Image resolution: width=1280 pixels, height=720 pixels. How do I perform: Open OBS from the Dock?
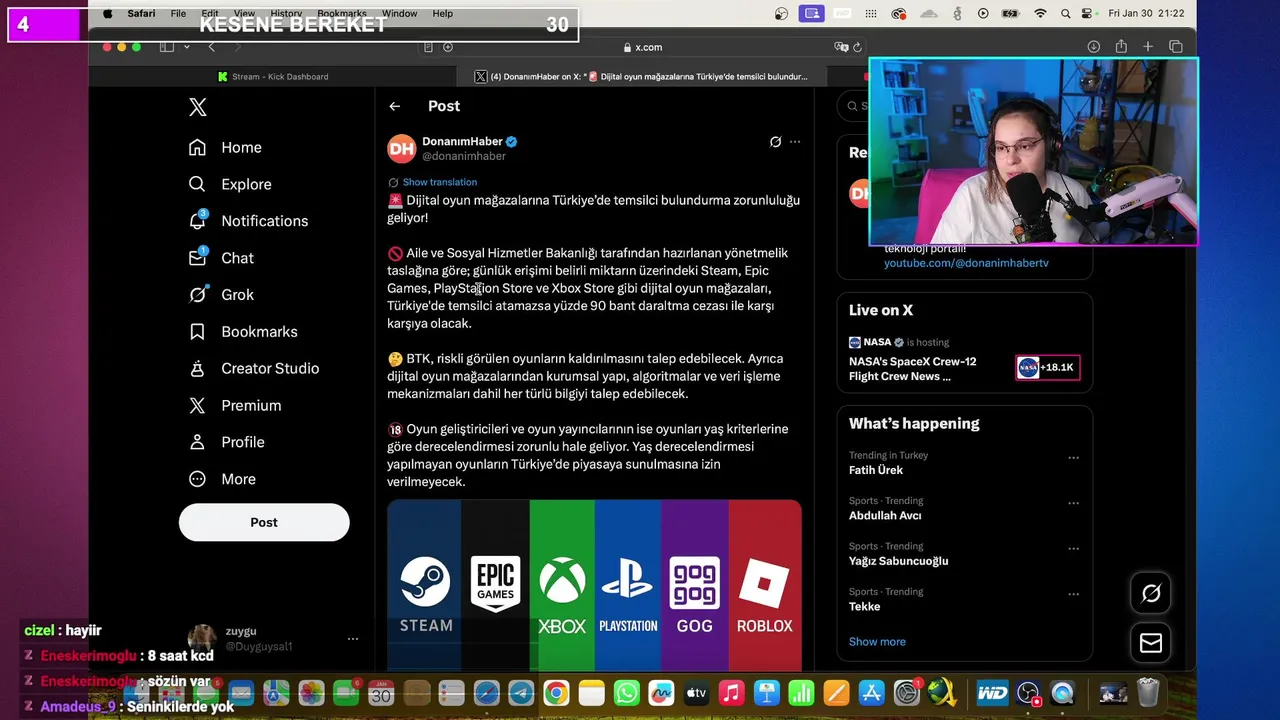(1028, 693)
